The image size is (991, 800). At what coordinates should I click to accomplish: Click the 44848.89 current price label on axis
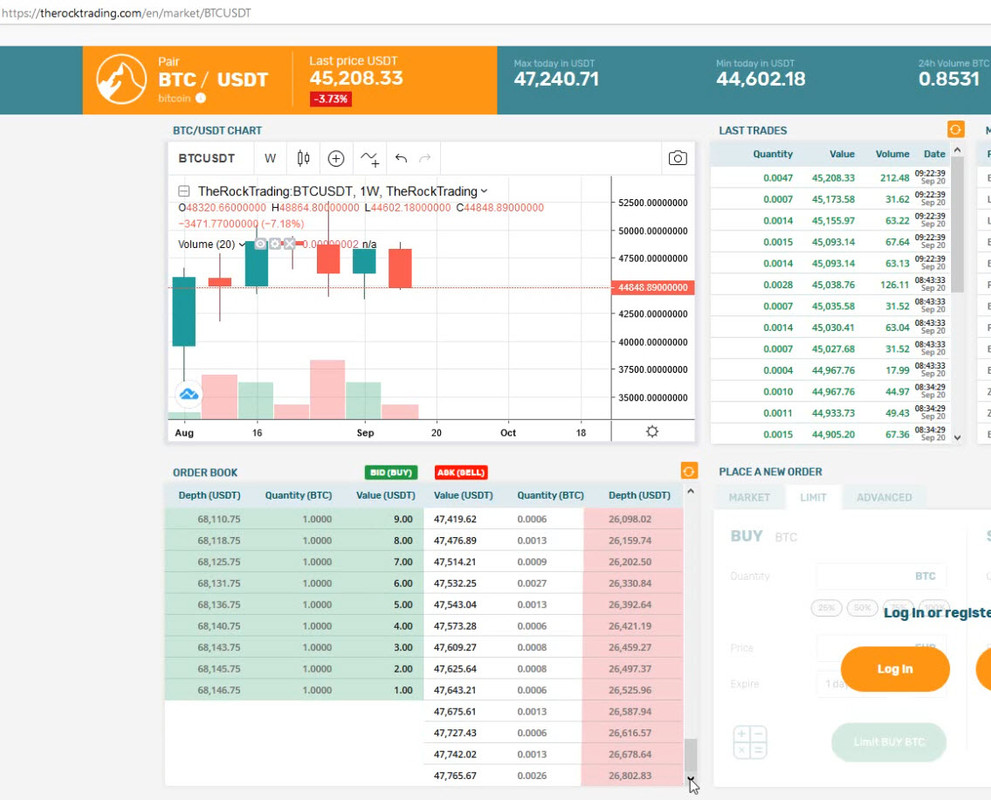point(653,288)
